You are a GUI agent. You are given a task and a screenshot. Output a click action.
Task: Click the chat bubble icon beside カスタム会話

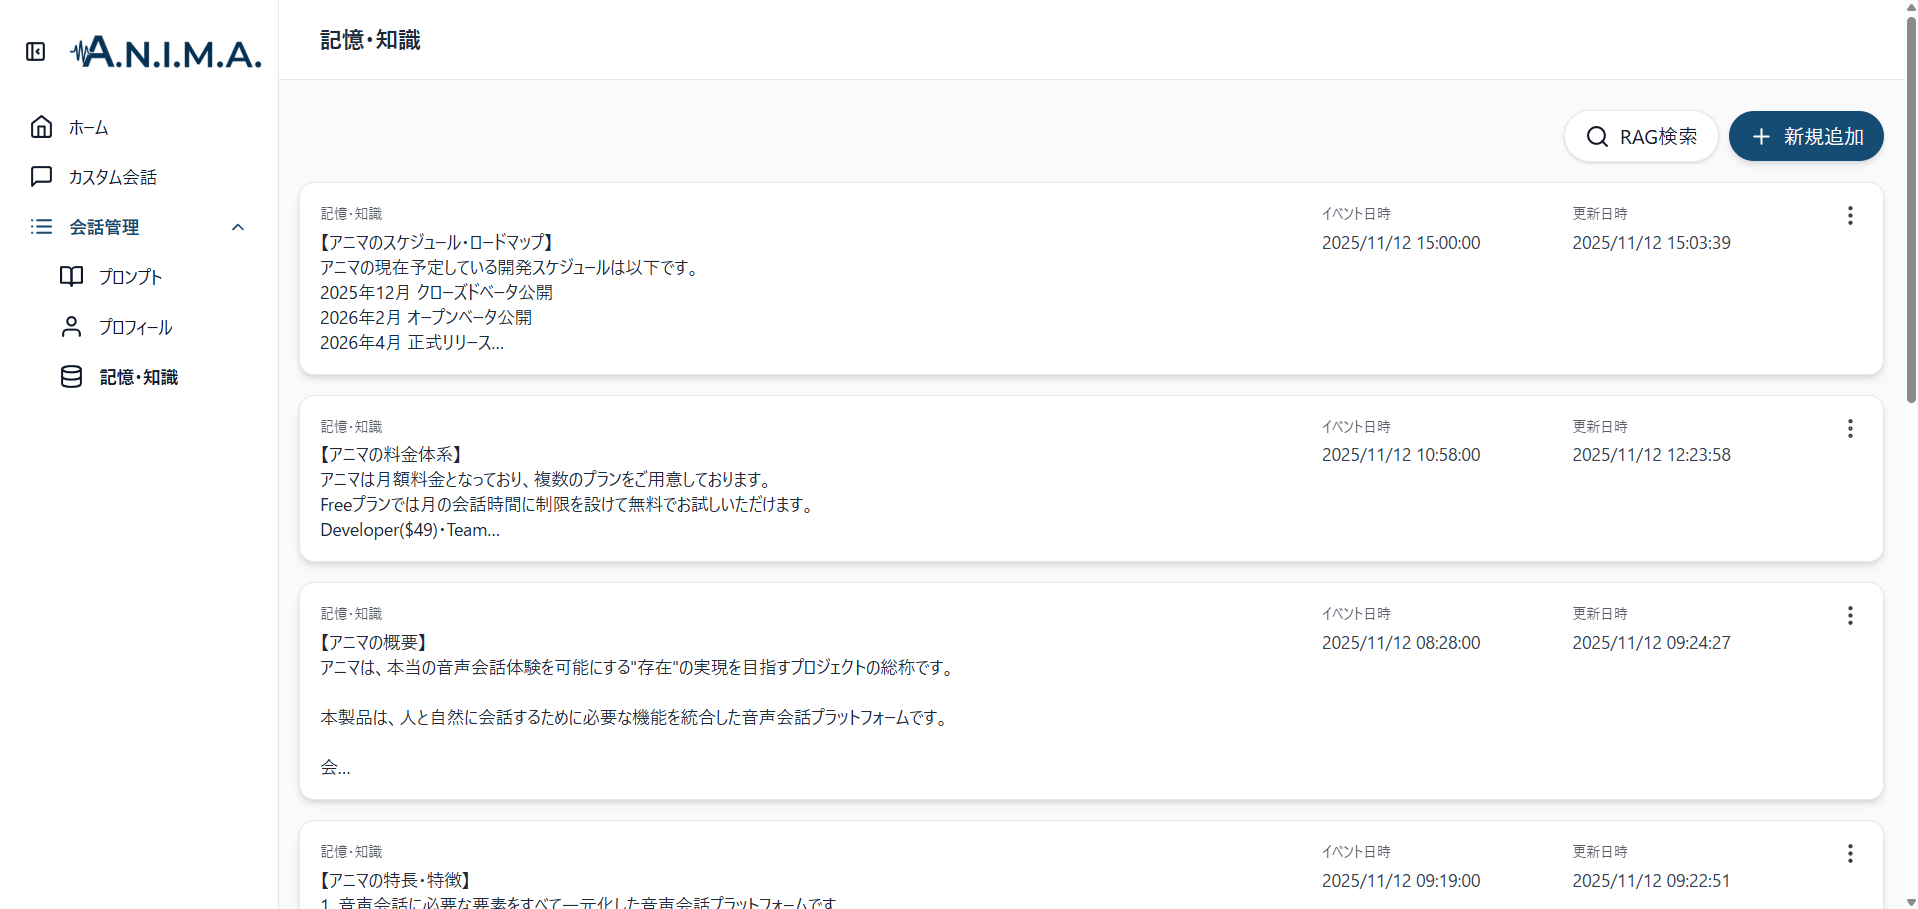[41, 176]
